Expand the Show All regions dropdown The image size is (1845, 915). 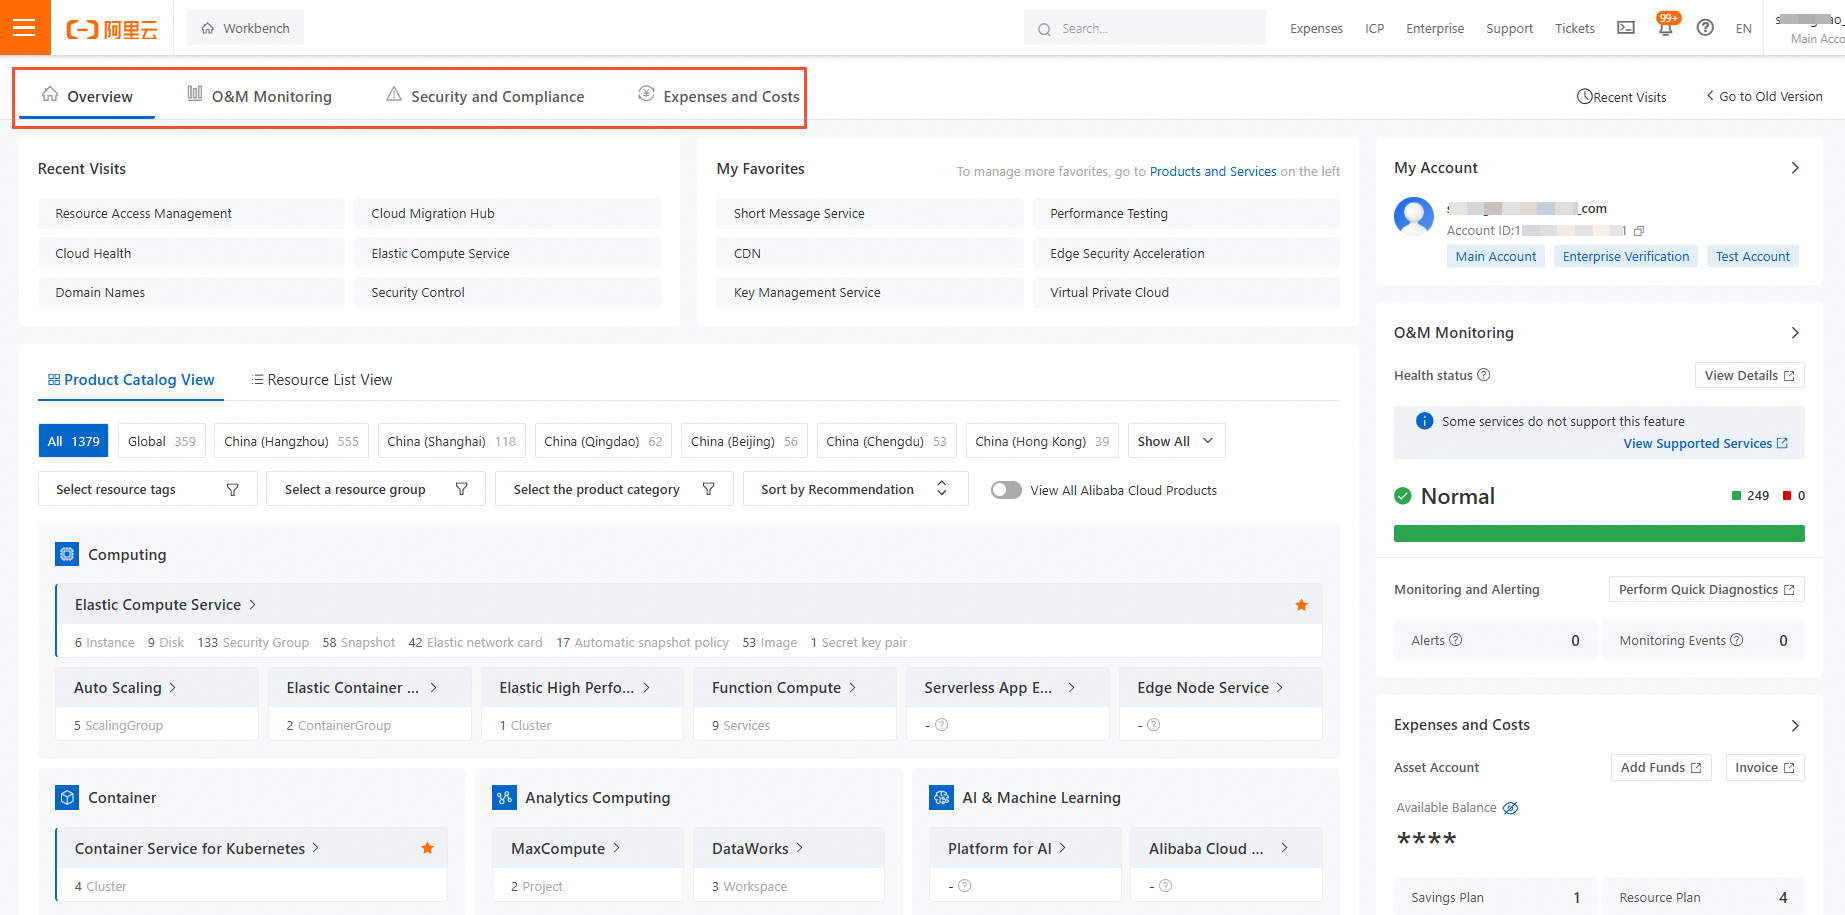[x=1176, y=441]
